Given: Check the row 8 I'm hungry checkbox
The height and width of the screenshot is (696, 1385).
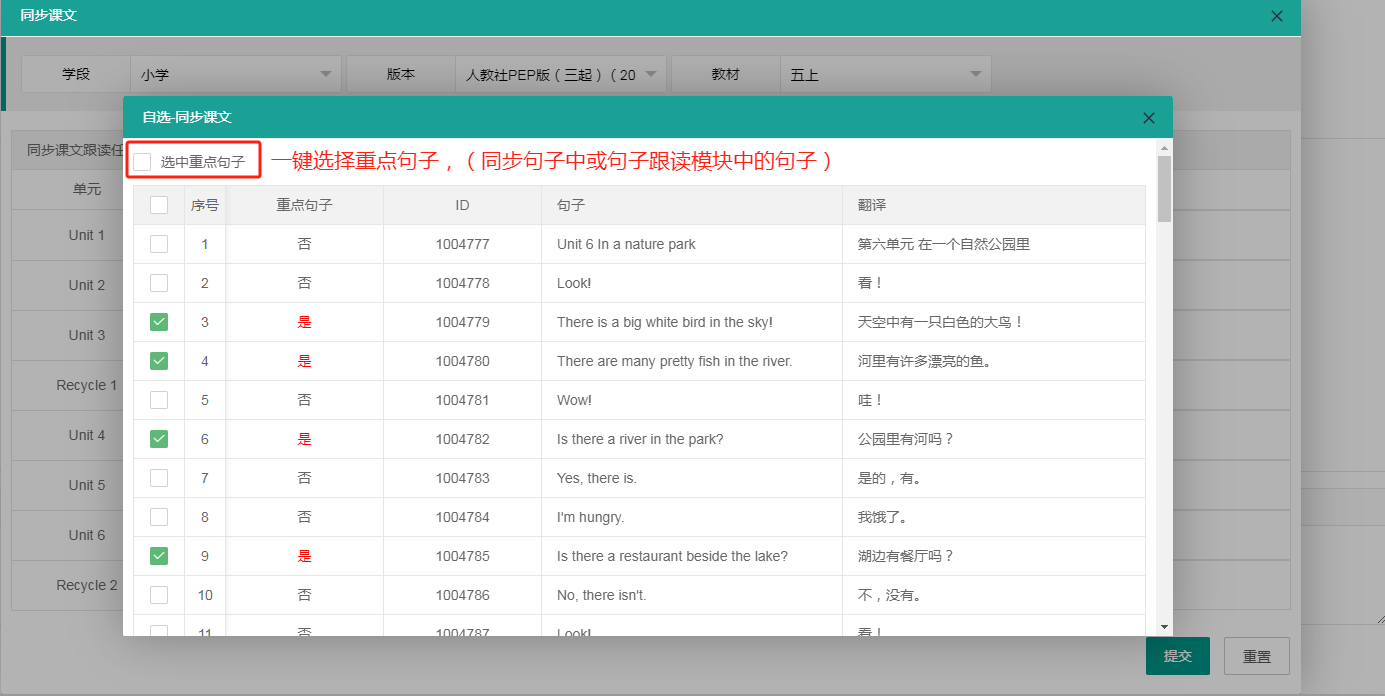Looking at the screenshot, I should pos(159,517).
